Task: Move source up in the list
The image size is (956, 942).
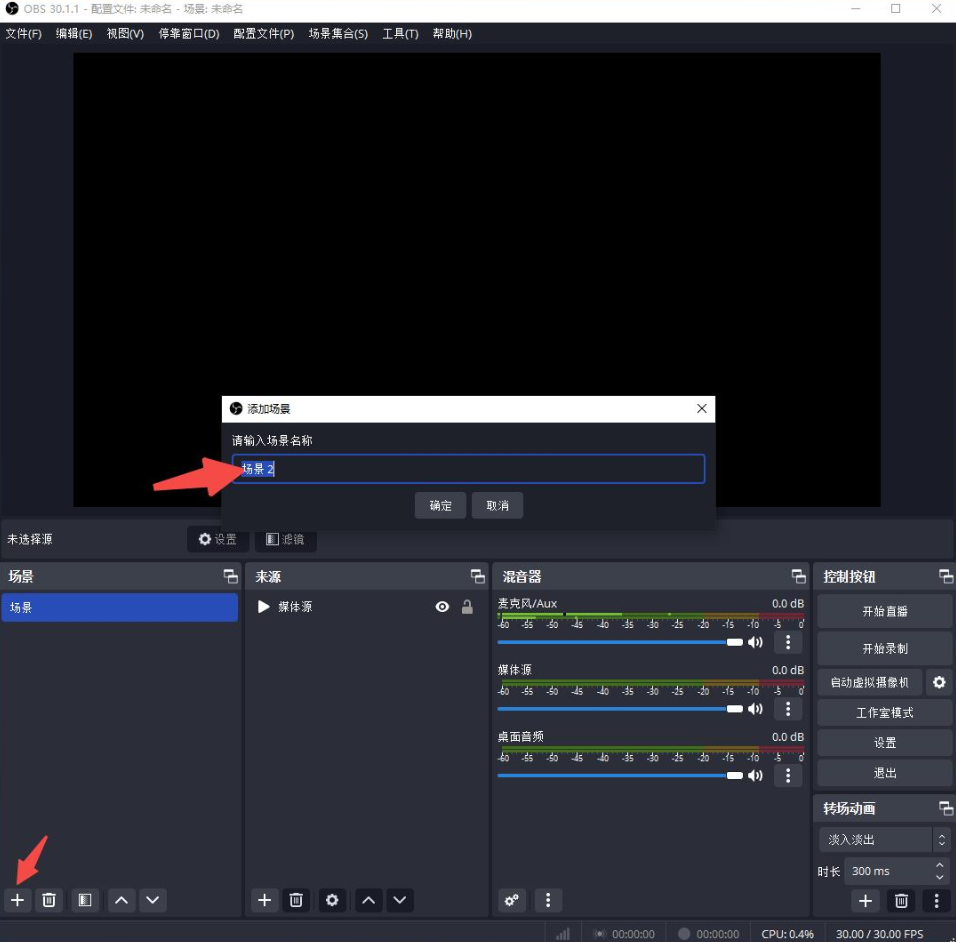Action: coord(368,900)
